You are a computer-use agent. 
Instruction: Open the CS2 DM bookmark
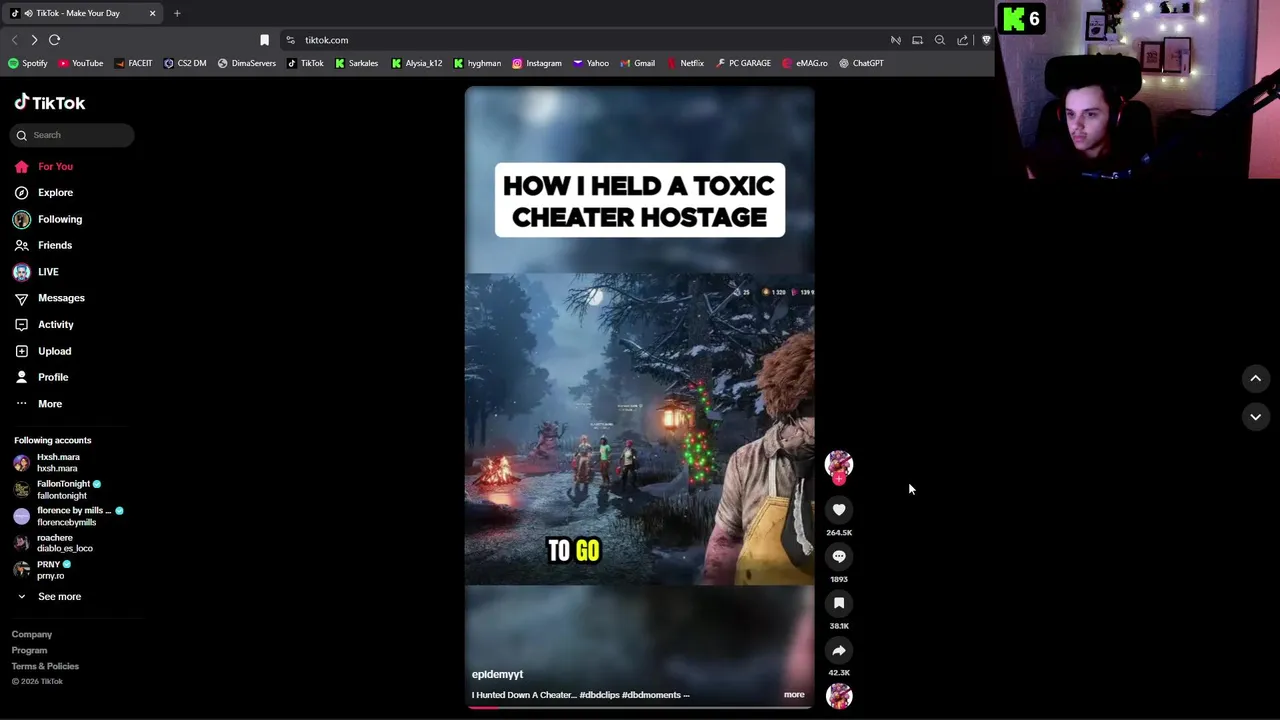point(185,63)
